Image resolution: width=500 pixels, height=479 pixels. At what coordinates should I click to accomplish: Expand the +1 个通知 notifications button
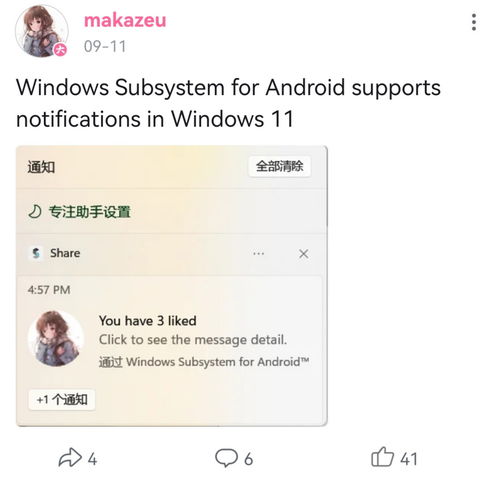click(62, 399)
